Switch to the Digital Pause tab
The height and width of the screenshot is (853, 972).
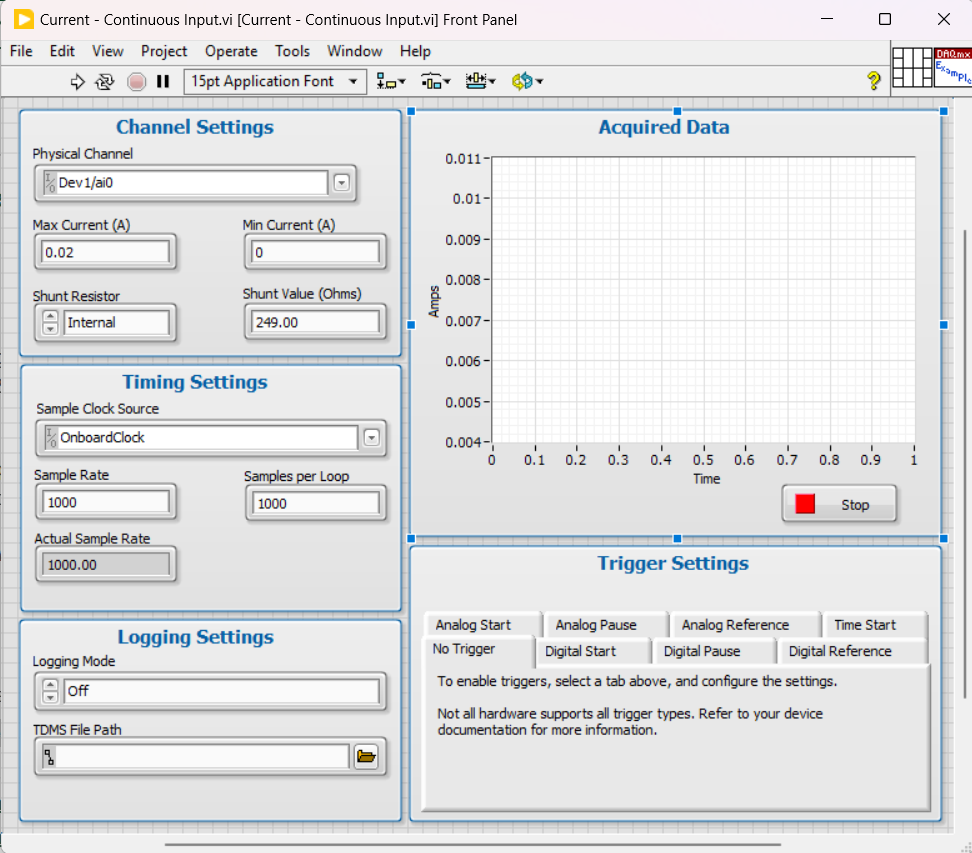[x=714, y=652]
